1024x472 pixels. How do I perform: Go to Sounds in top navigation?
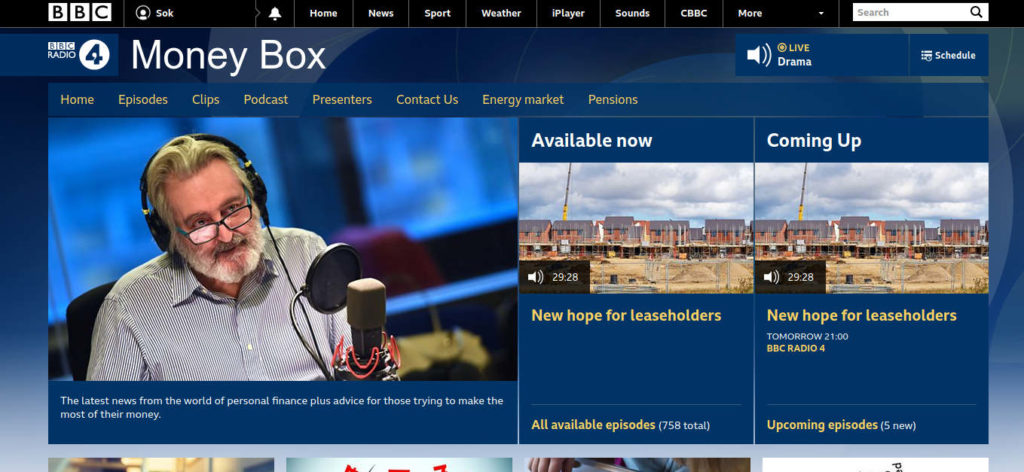coord(632,13)
